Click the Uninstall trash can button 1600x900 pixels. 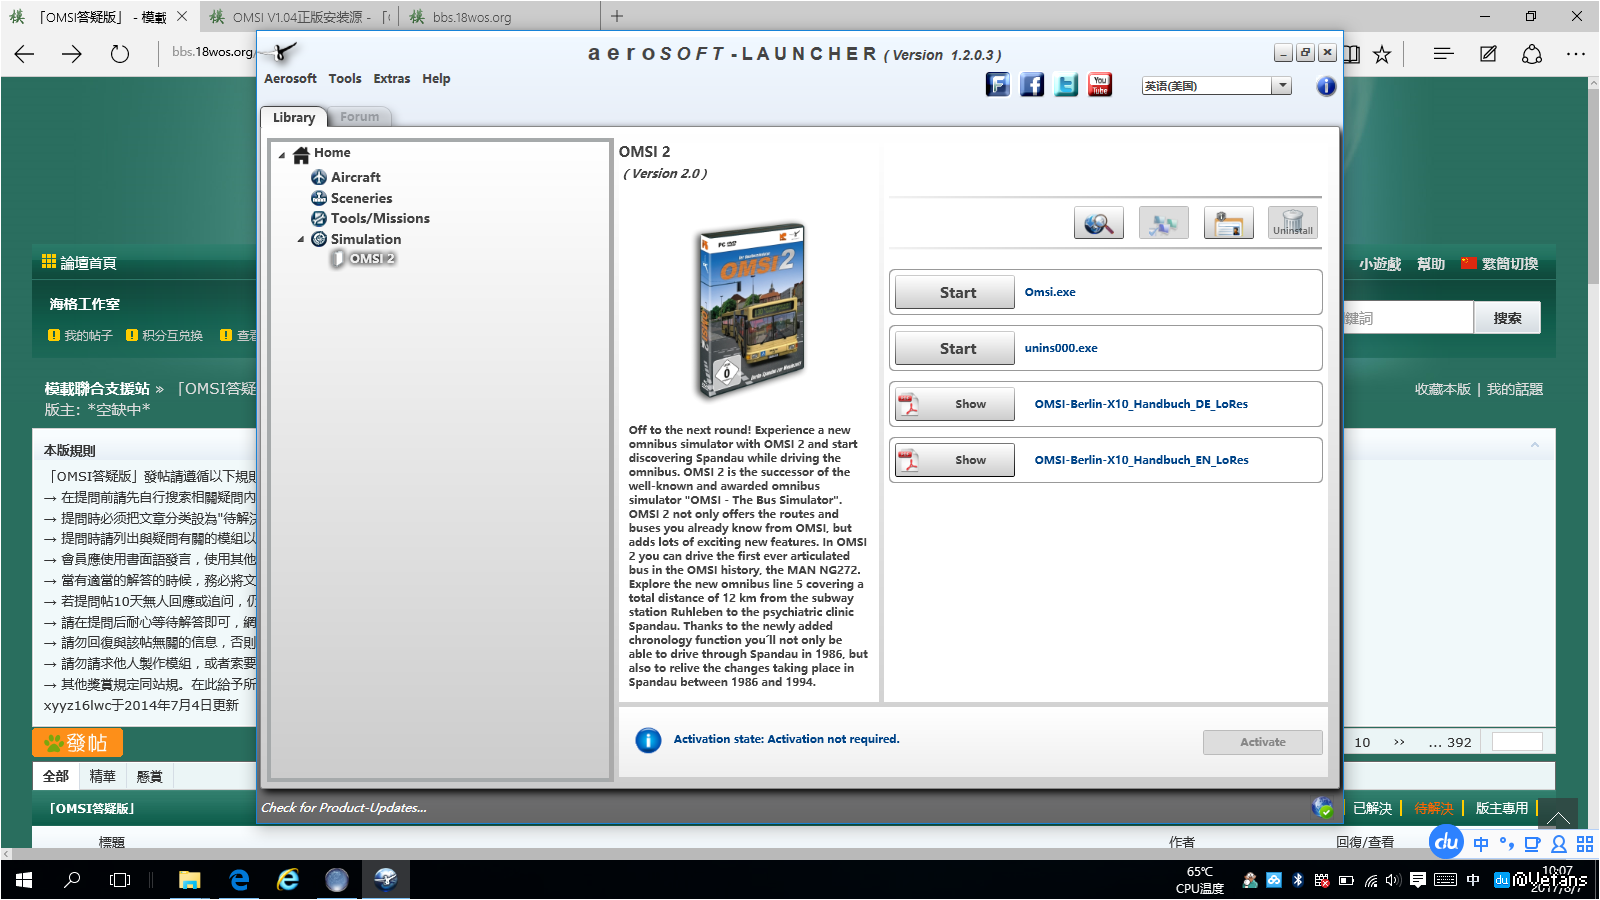tap(1293, 223)
